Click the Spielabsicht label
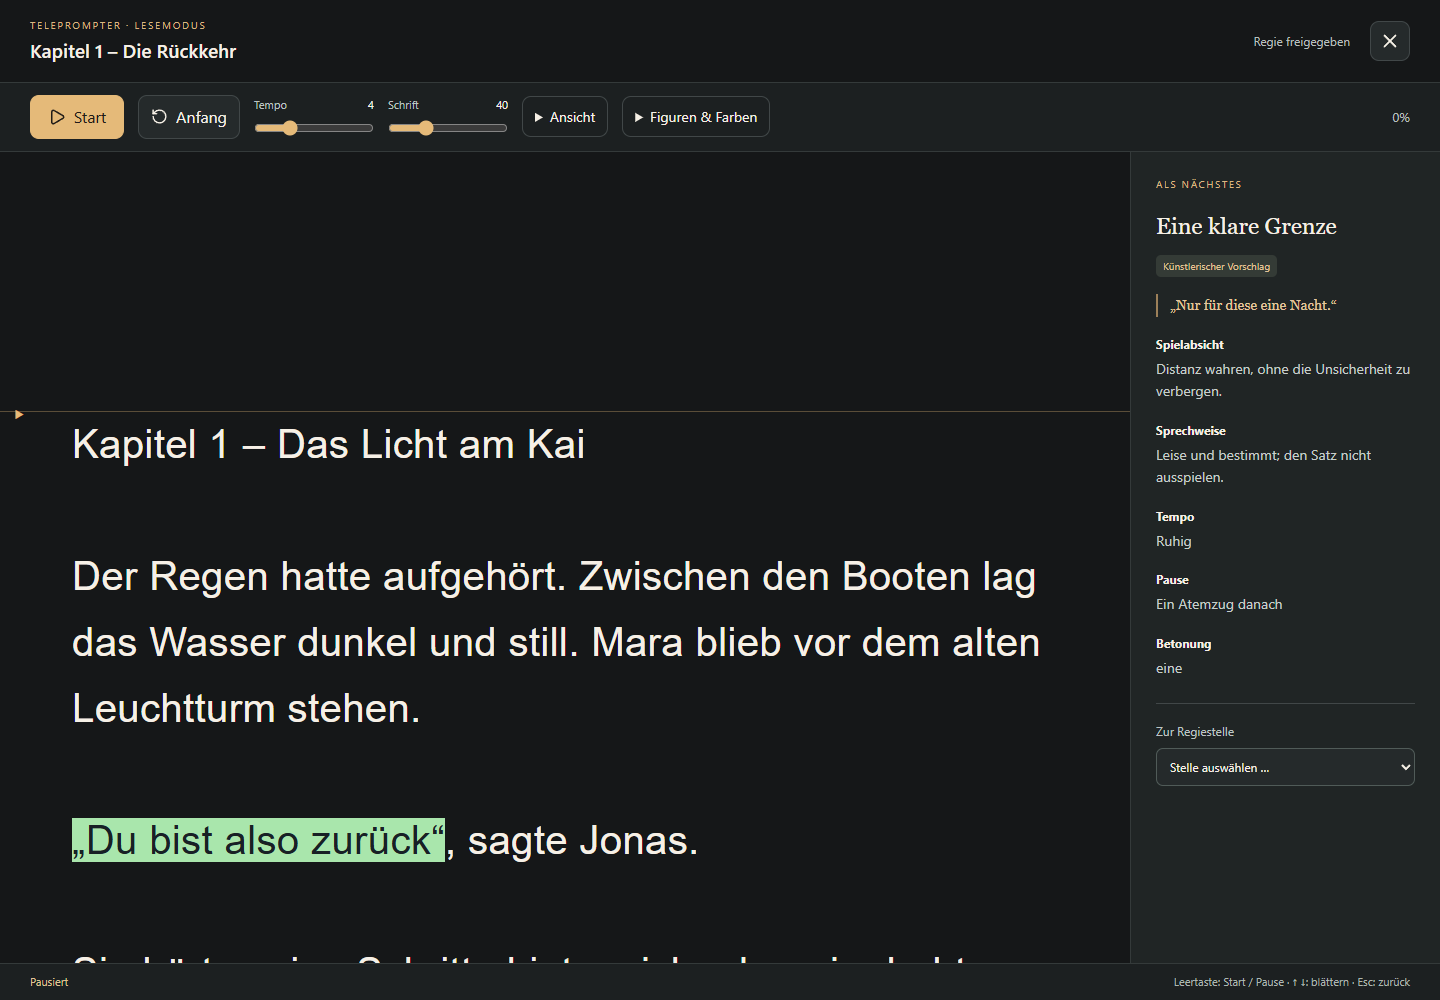This screenshot has height=1000, width=1440. coord(1190,345)
